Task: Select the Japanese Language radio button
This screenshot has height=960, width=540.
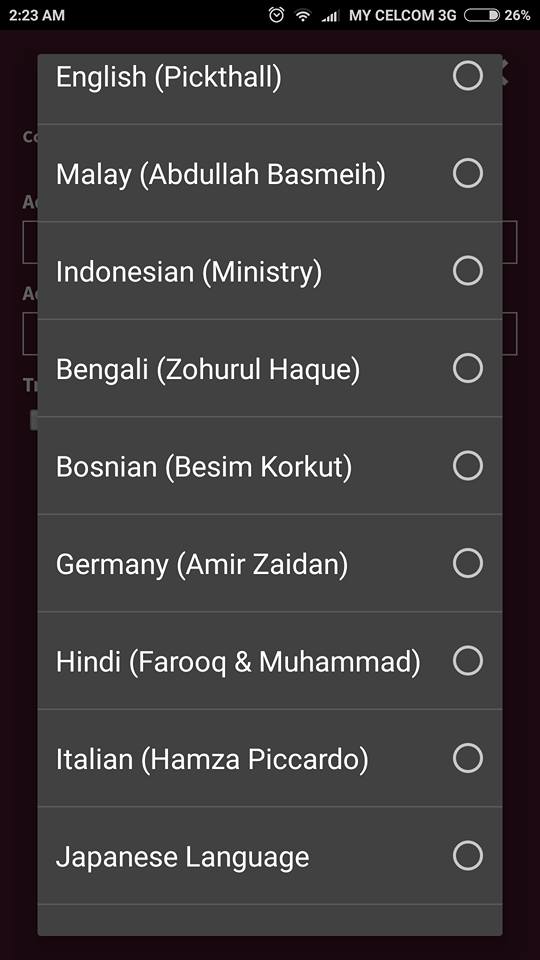Action: click(468, 855)
